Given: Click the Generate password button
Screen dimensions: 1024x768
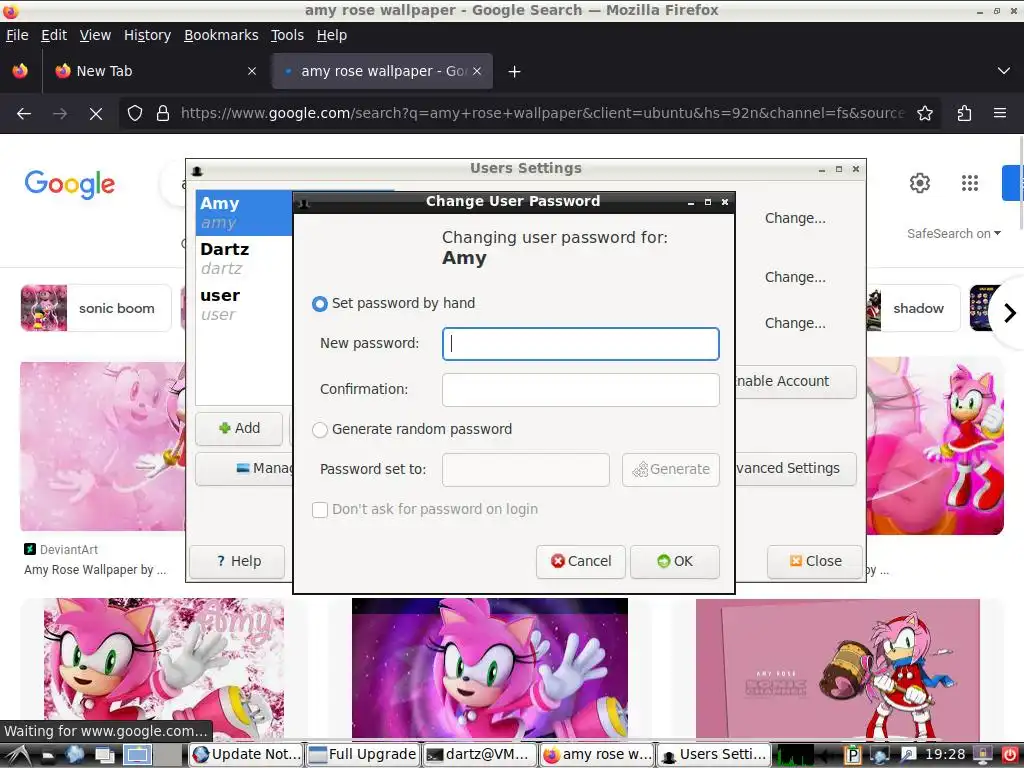Looking at the screenshot, I should point(671,470).
